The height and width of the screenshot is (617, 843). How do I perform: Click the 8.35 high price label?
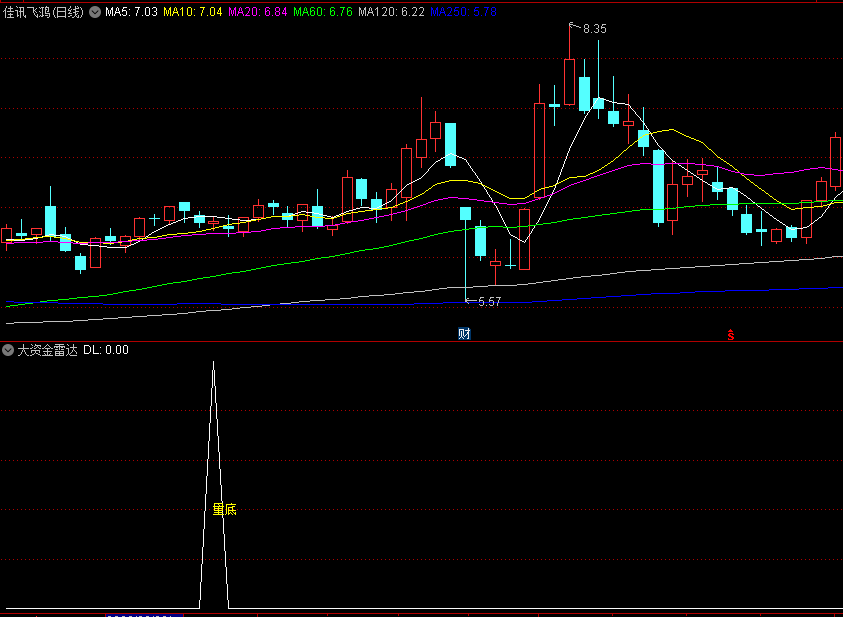594,29
